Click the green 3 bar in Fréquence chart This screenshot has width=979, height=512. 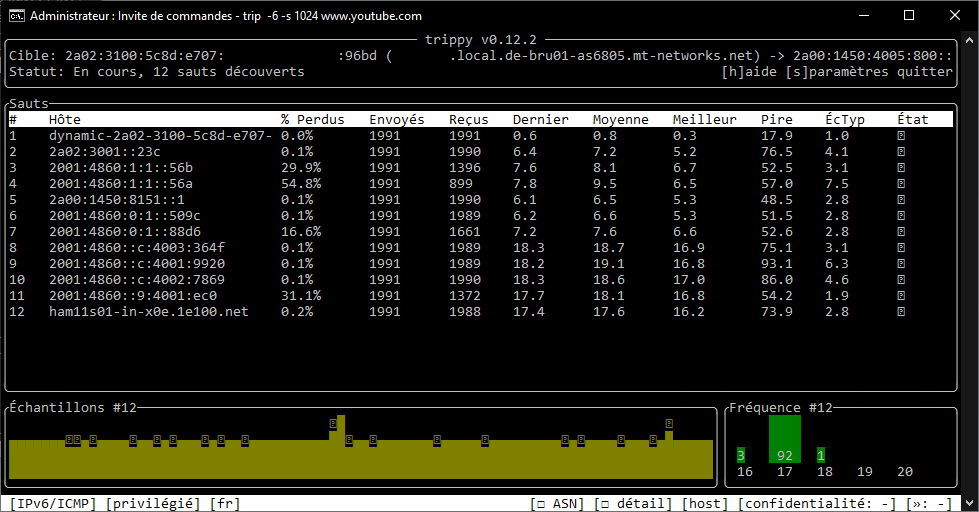click(x=740, y=455)
